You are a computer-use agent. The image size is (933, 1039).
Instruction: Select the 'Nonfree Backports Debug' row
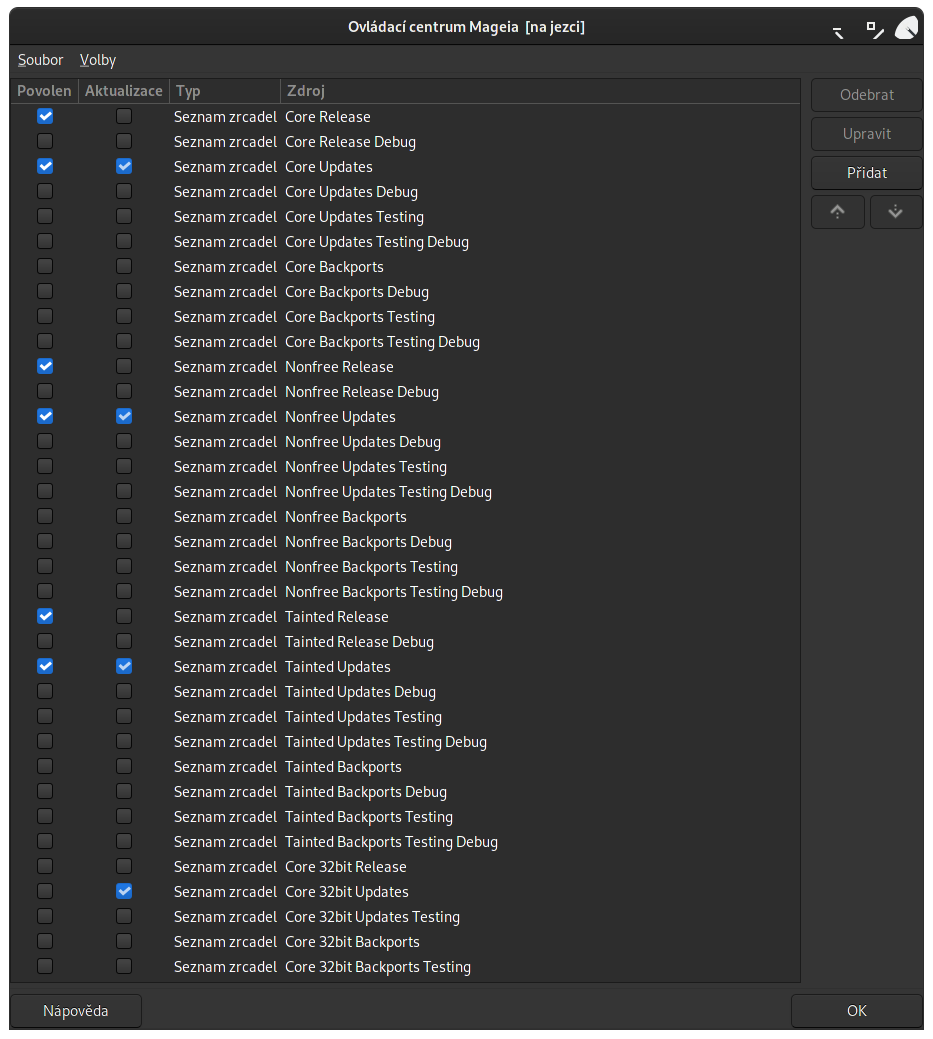point(406,541)
